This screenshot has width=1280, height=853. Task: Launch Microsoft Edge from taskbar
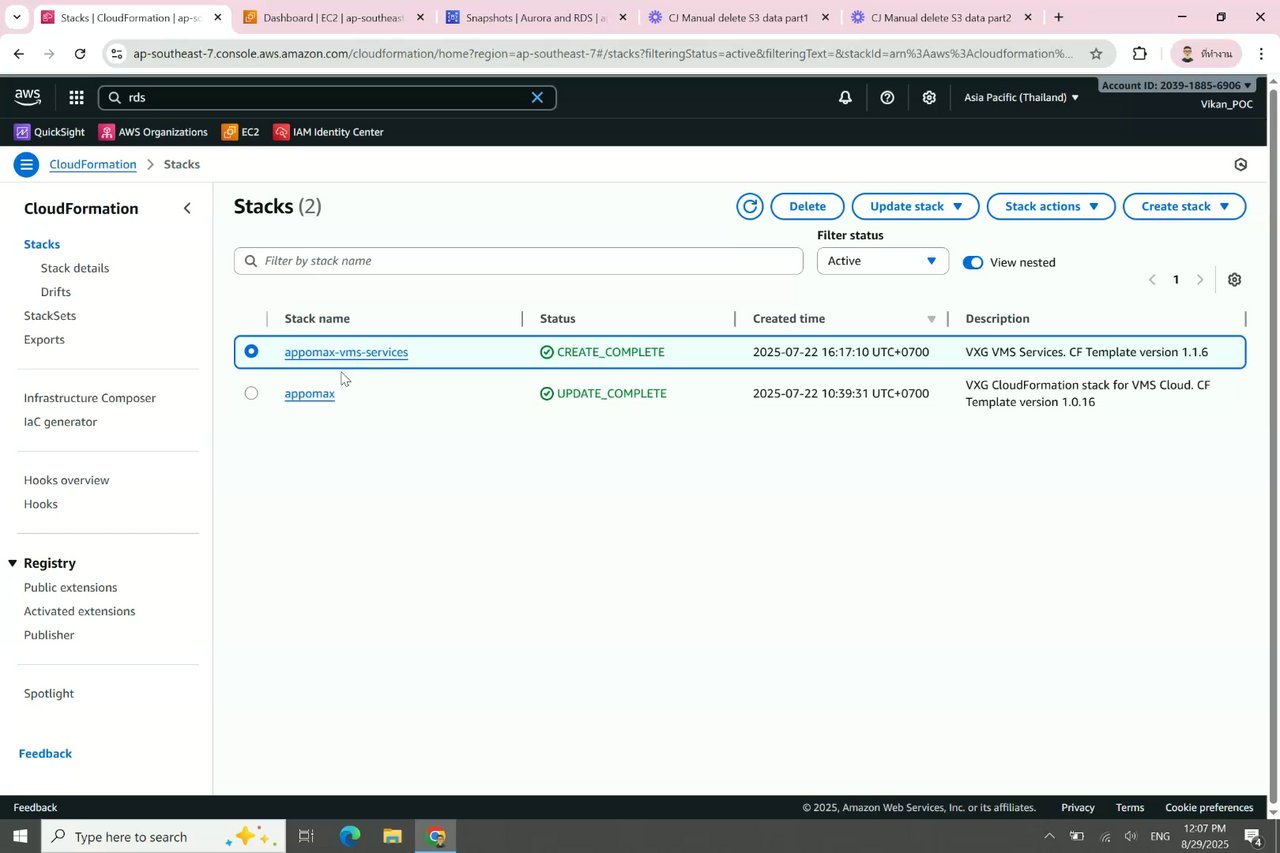(x=349, y=836)
